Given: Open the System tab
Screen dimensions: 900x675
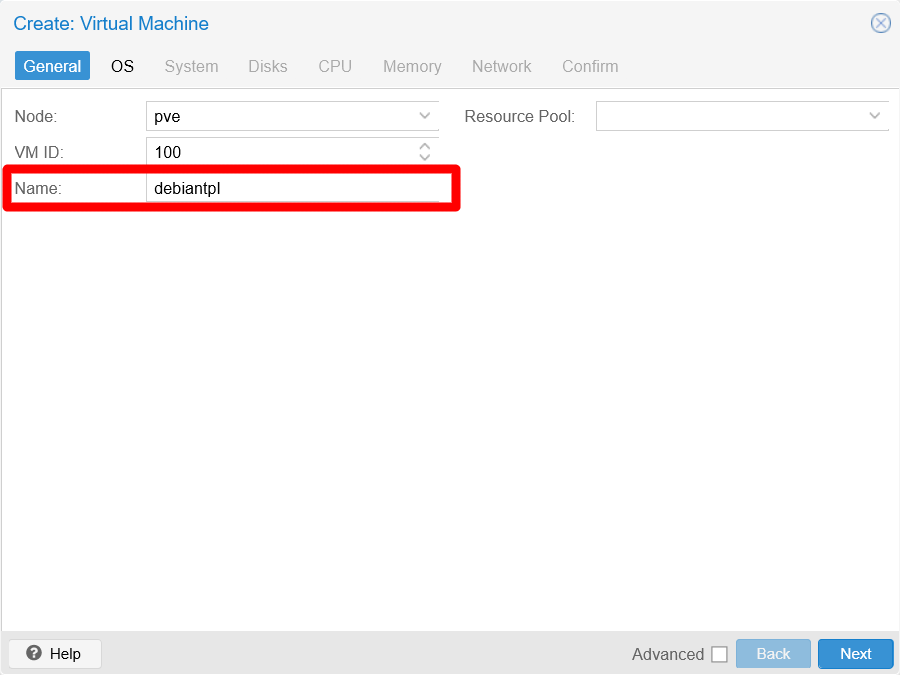Looking at the screenshot, I should pos(191,66).
